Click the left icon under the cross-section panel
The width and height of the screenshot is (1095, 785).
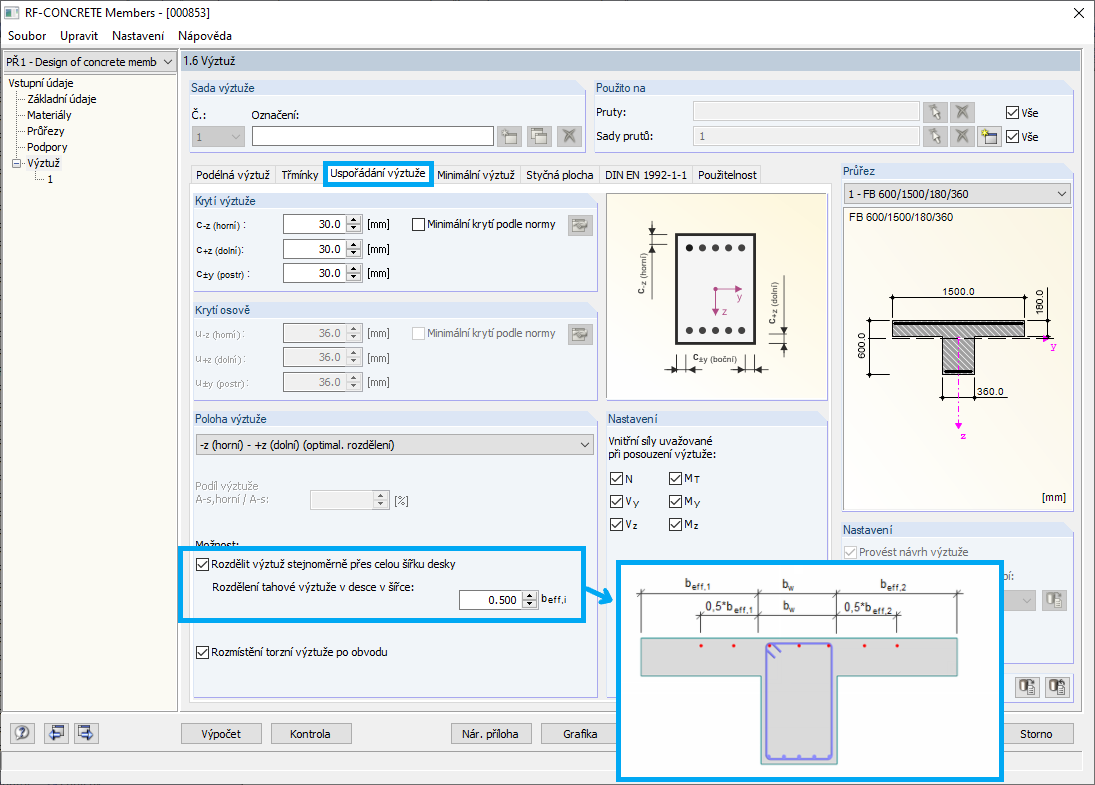click(1027, 687)
